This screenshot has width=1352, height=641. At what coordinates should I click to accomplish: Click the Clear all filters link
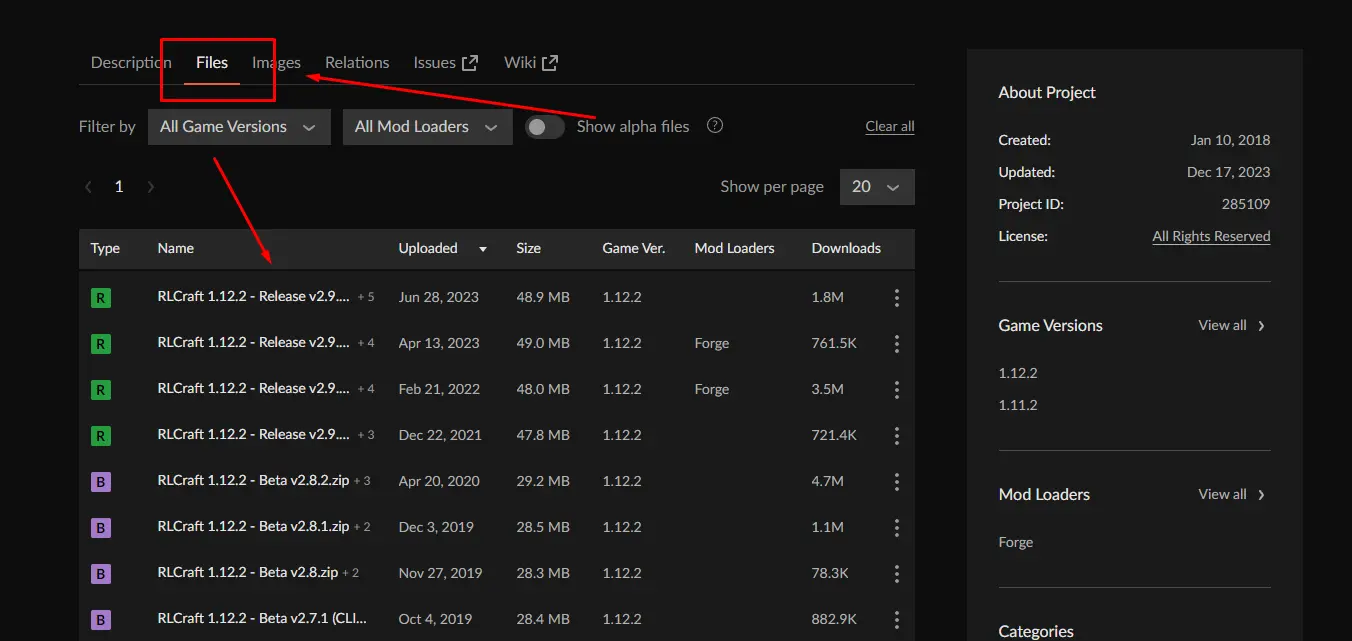tap(889, 126)
